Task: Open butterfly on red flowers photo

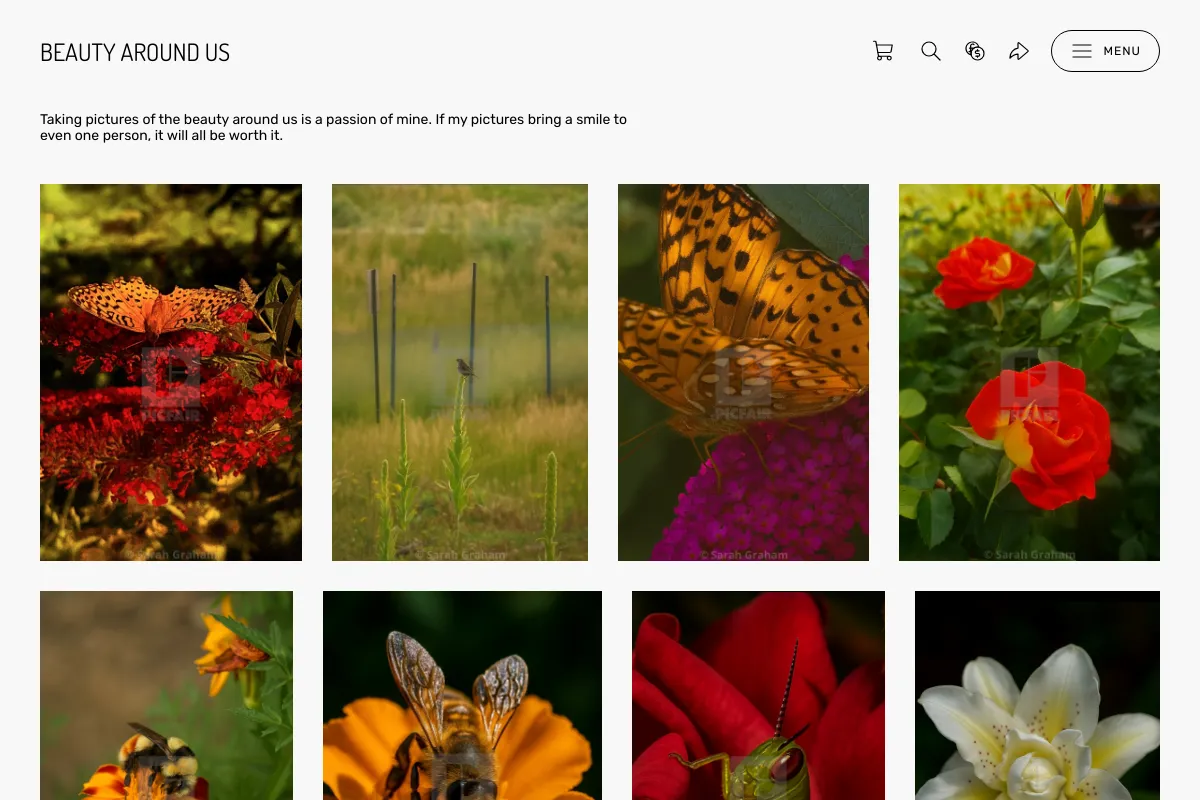Action: coord(171,372)
